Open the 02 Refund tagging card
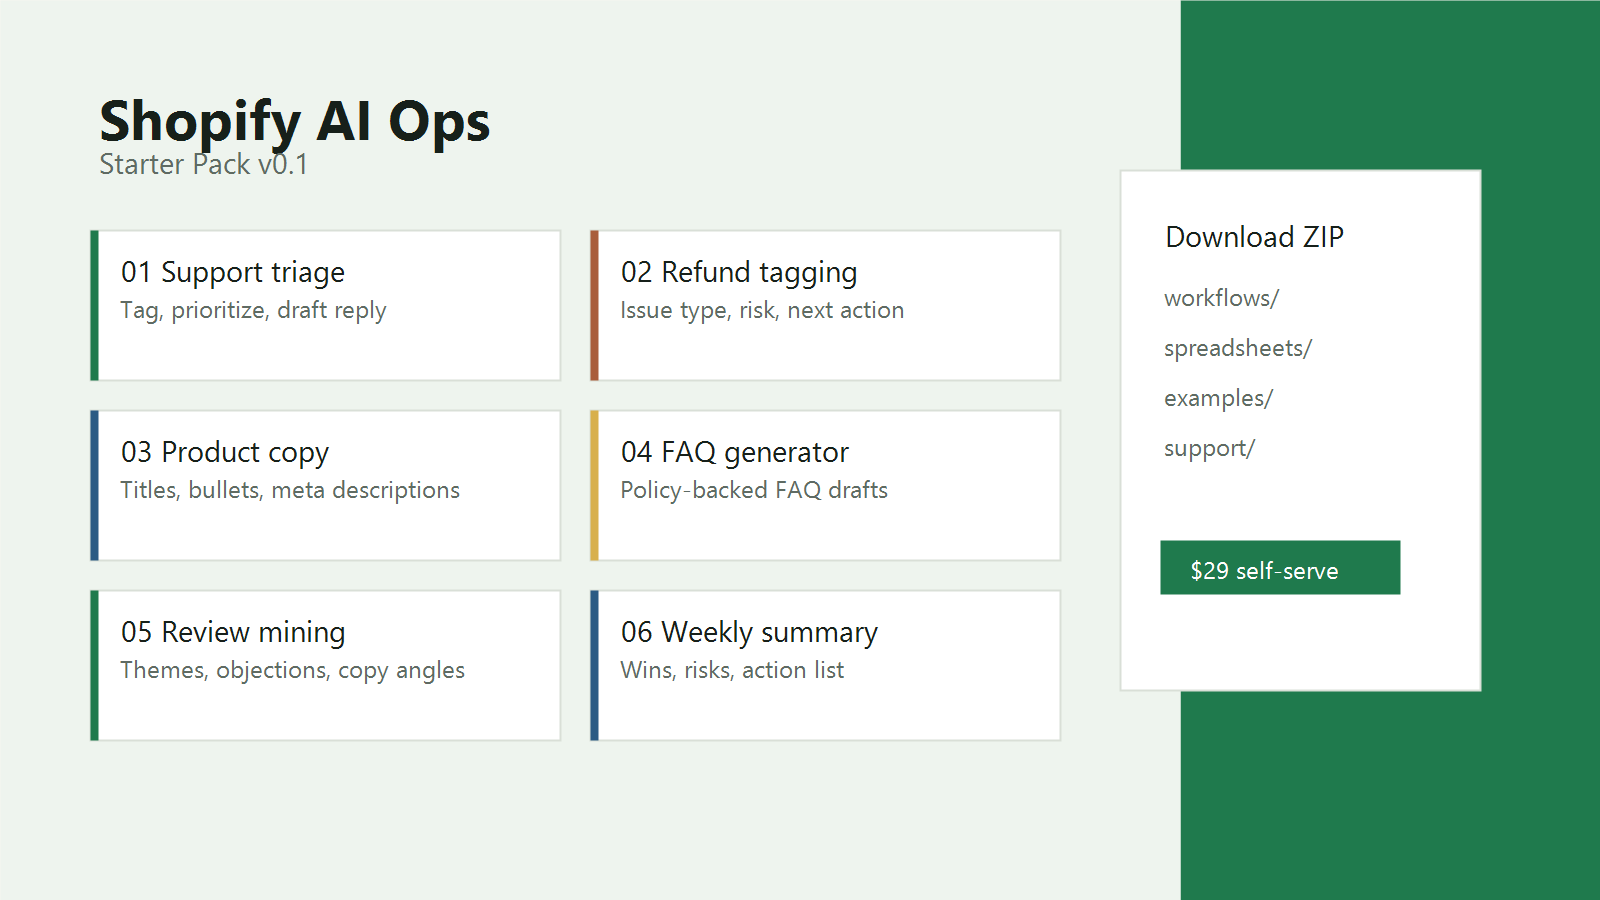The height and width of the screenshot is (900, 1600). click(825, 305)
